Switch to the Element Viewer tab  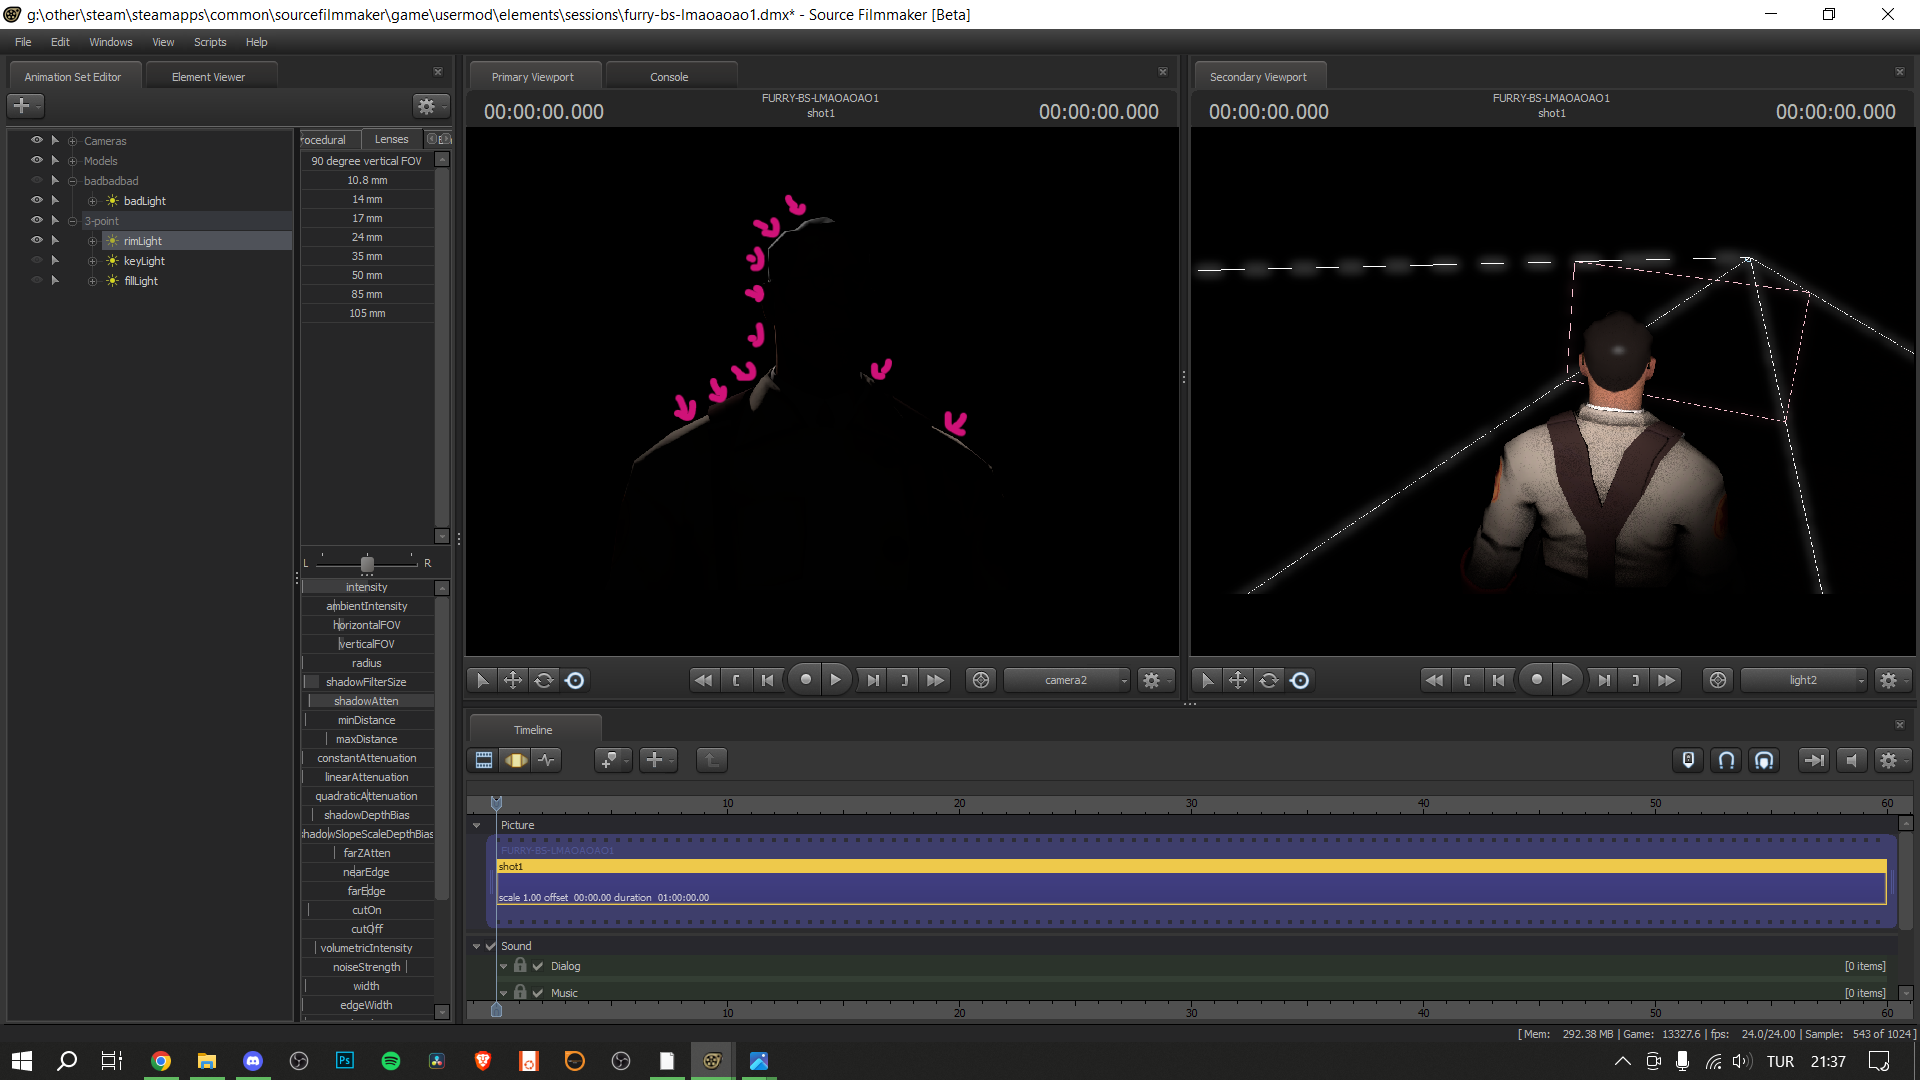coord(208,77)
